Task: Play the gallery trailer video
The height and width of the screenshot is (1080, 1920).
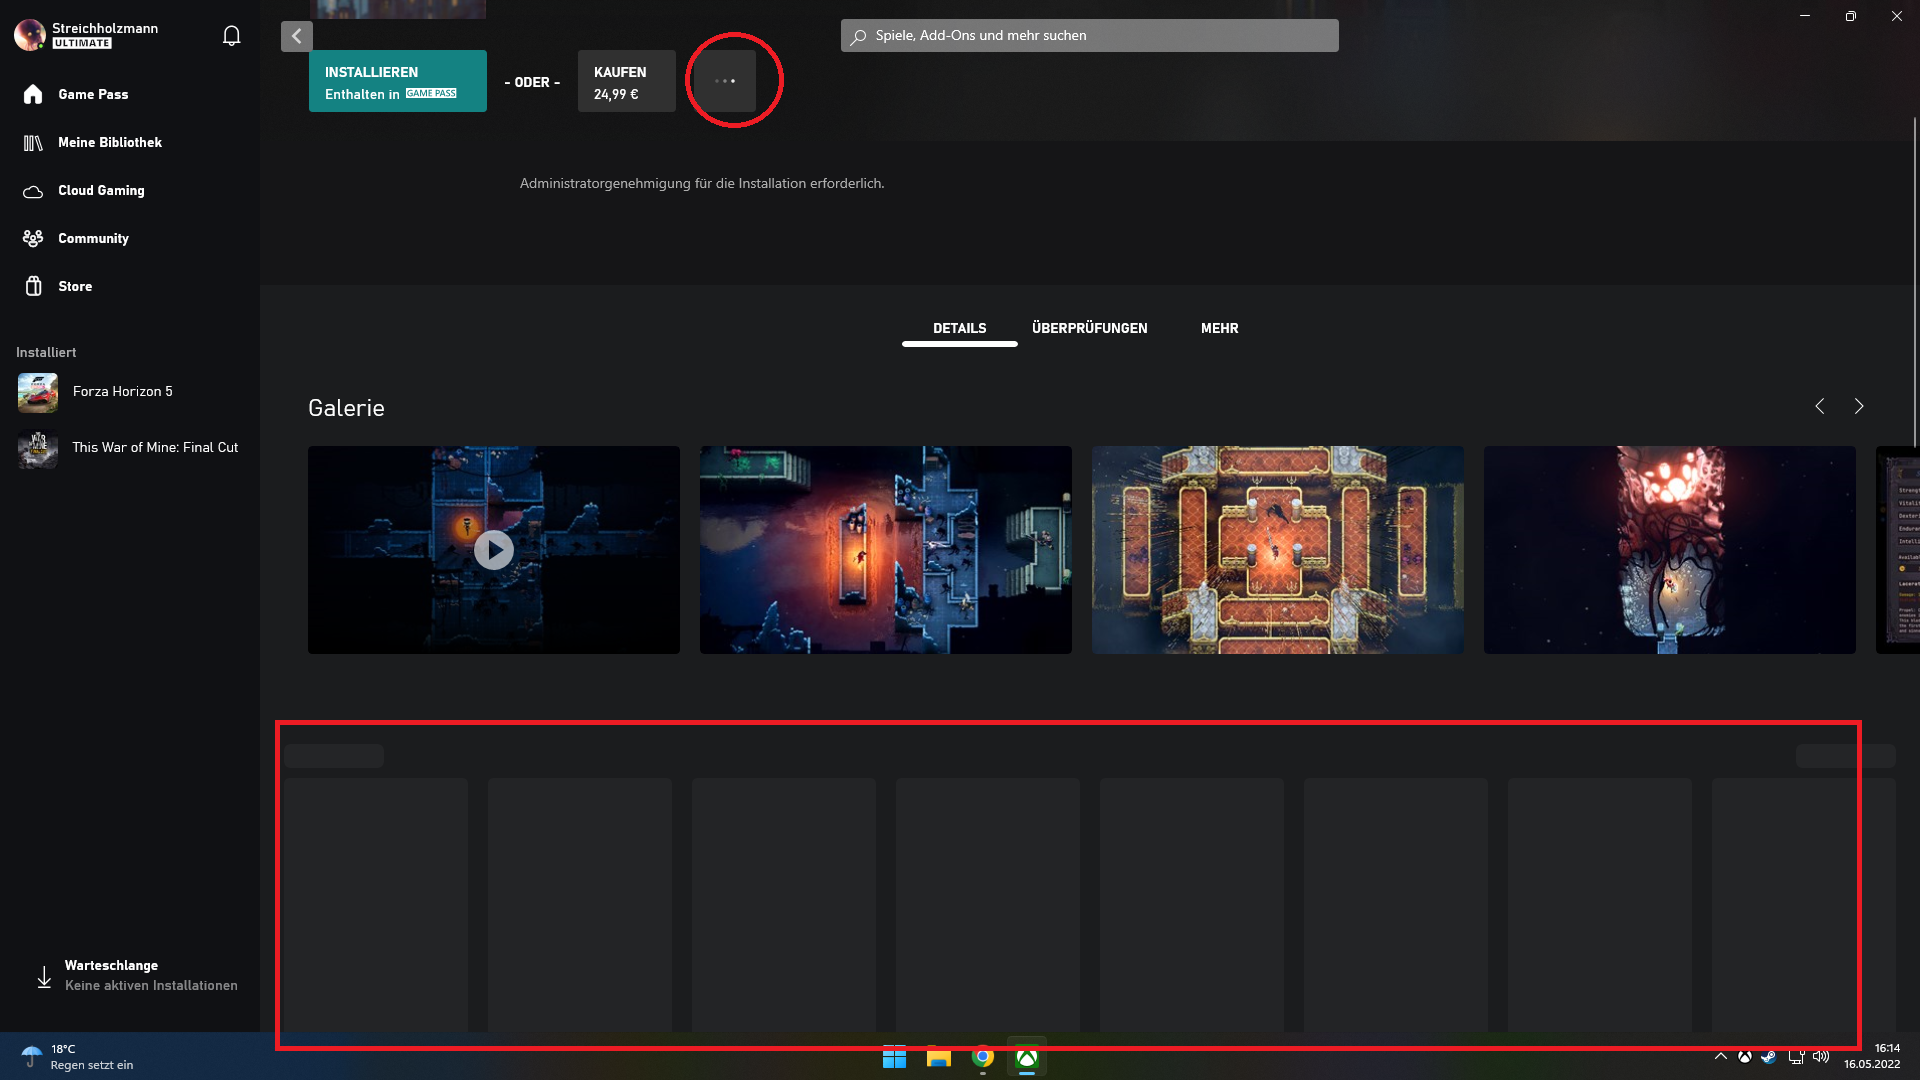Action: 493,550
